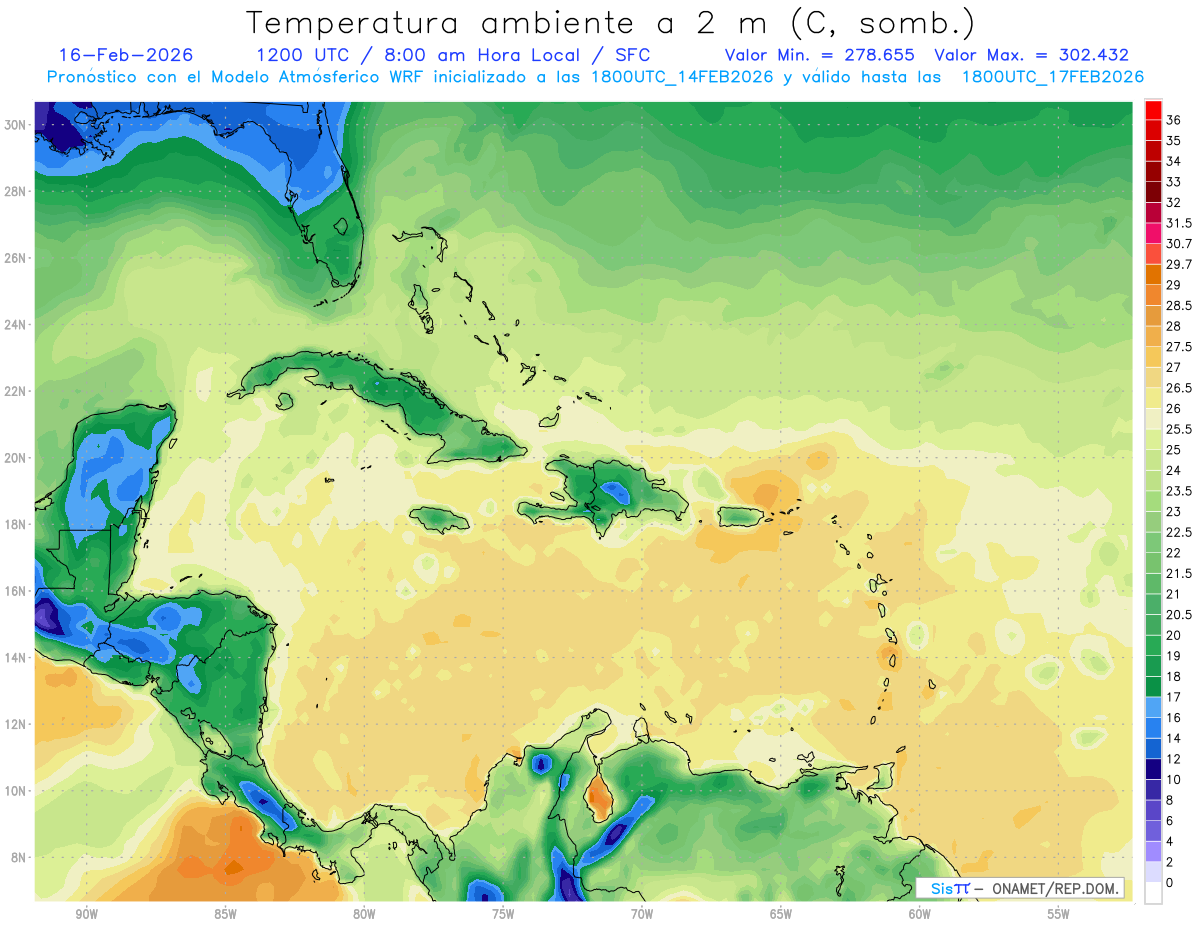This screenshot has width=1200, height=927.
Task: Click the 'ONAMET/REP.DOM.' credit label
Action: [1057, 889]
